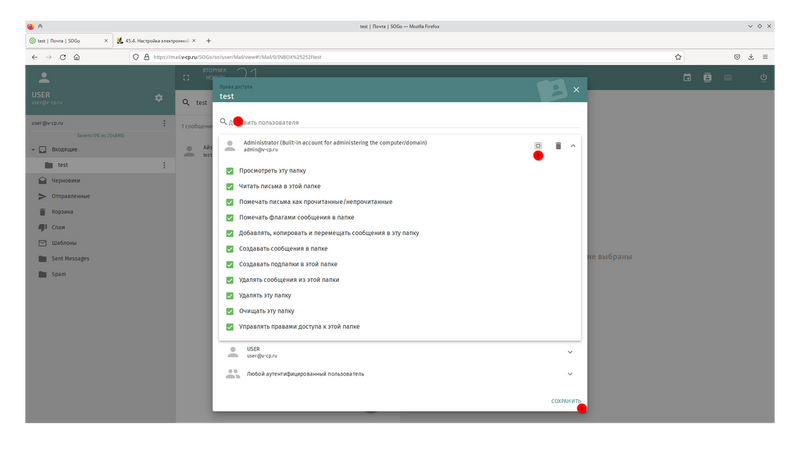Close the test access rights dialog
This screenshot has width=800, height=453.
(576, 91)
